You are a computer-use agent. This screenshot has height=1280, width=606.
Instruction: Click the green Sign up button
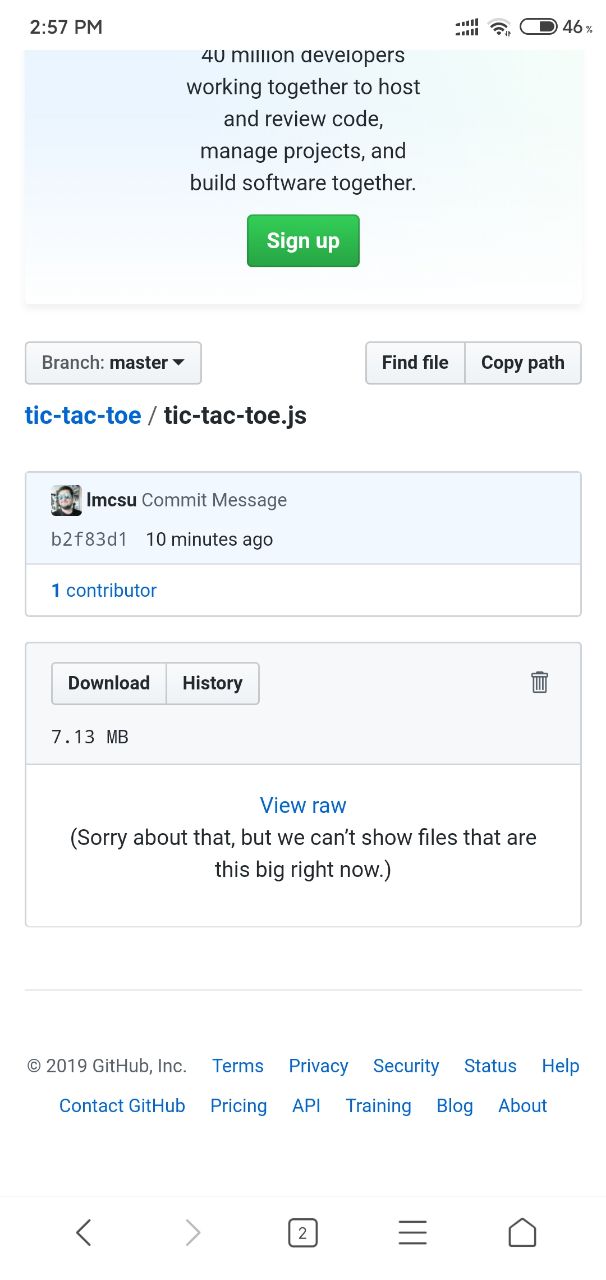303,241
